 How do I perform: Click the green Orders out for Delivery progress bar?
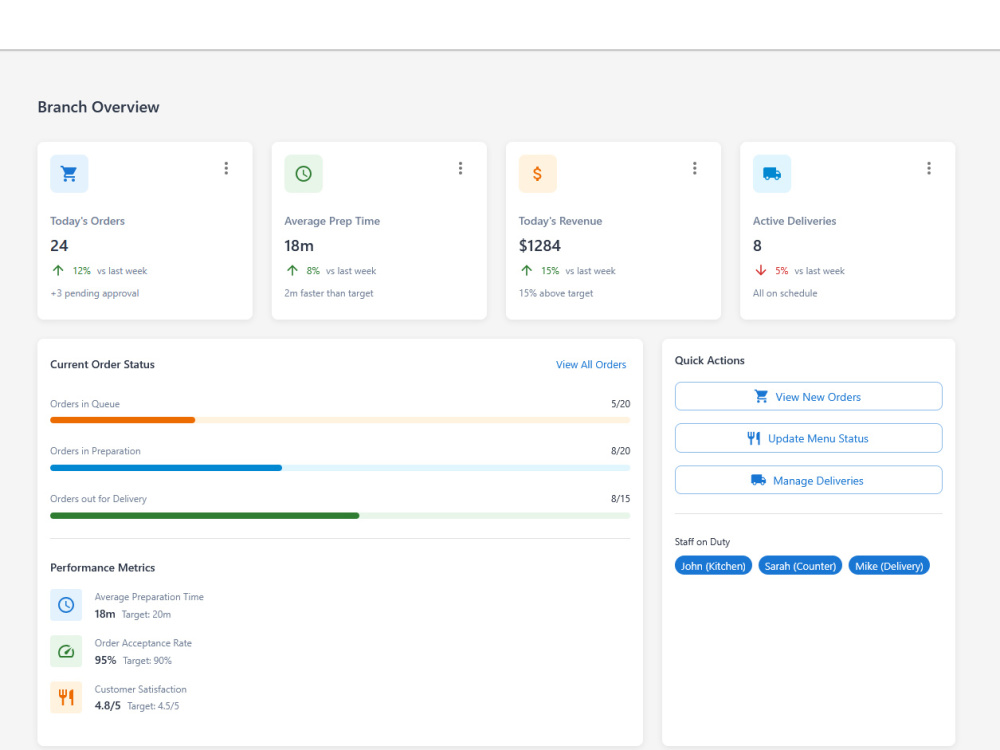[340, 516]
